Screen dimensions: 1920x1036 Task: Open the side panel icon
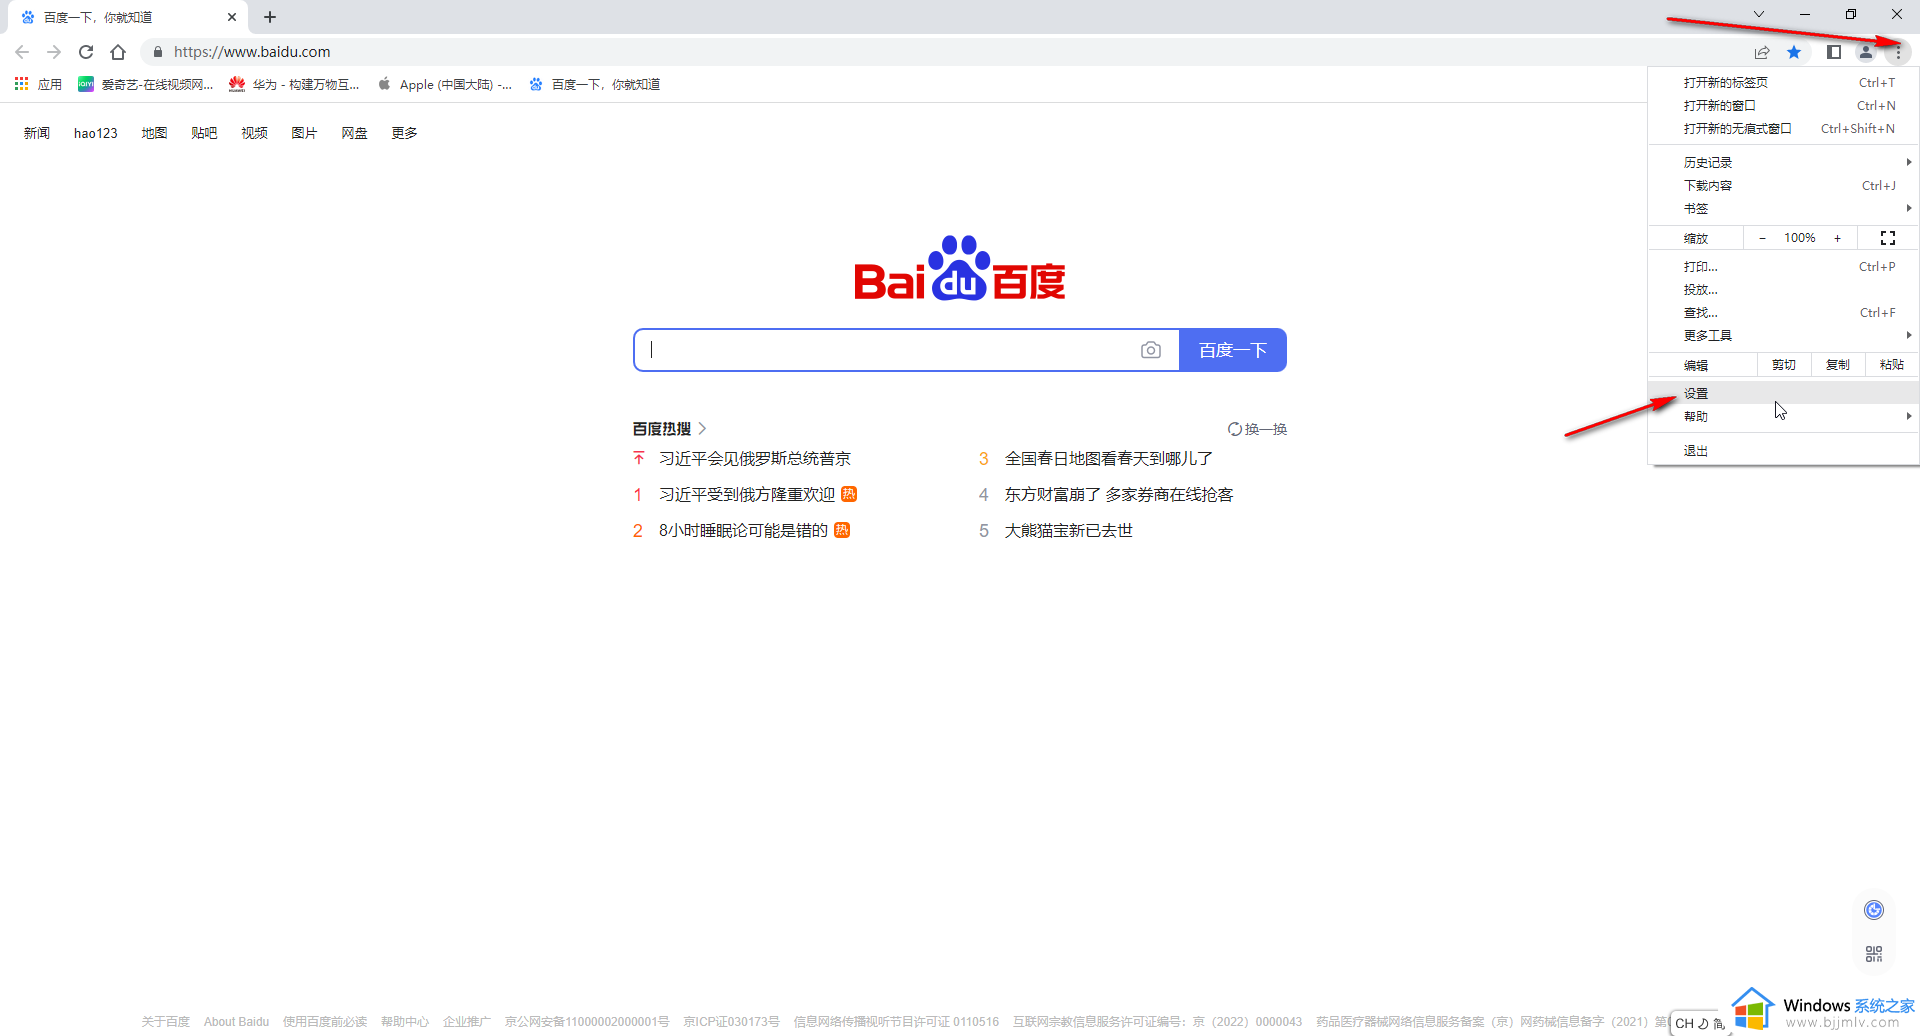tap(1834, 52)
